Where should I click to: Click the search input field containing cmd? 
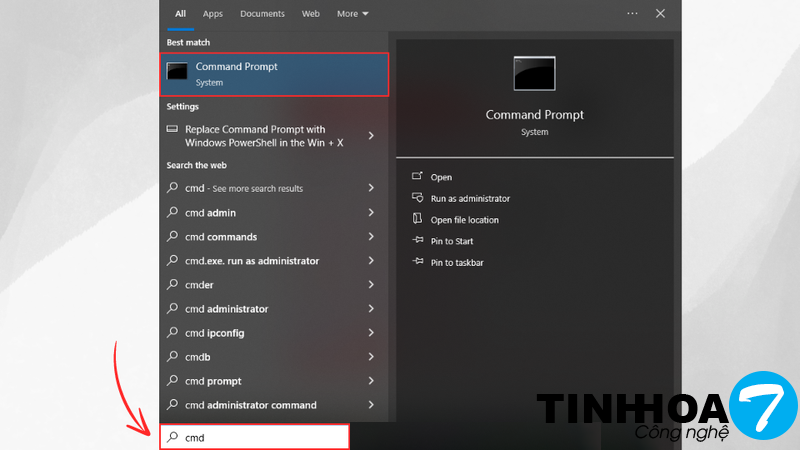click(x=262, y=437)
